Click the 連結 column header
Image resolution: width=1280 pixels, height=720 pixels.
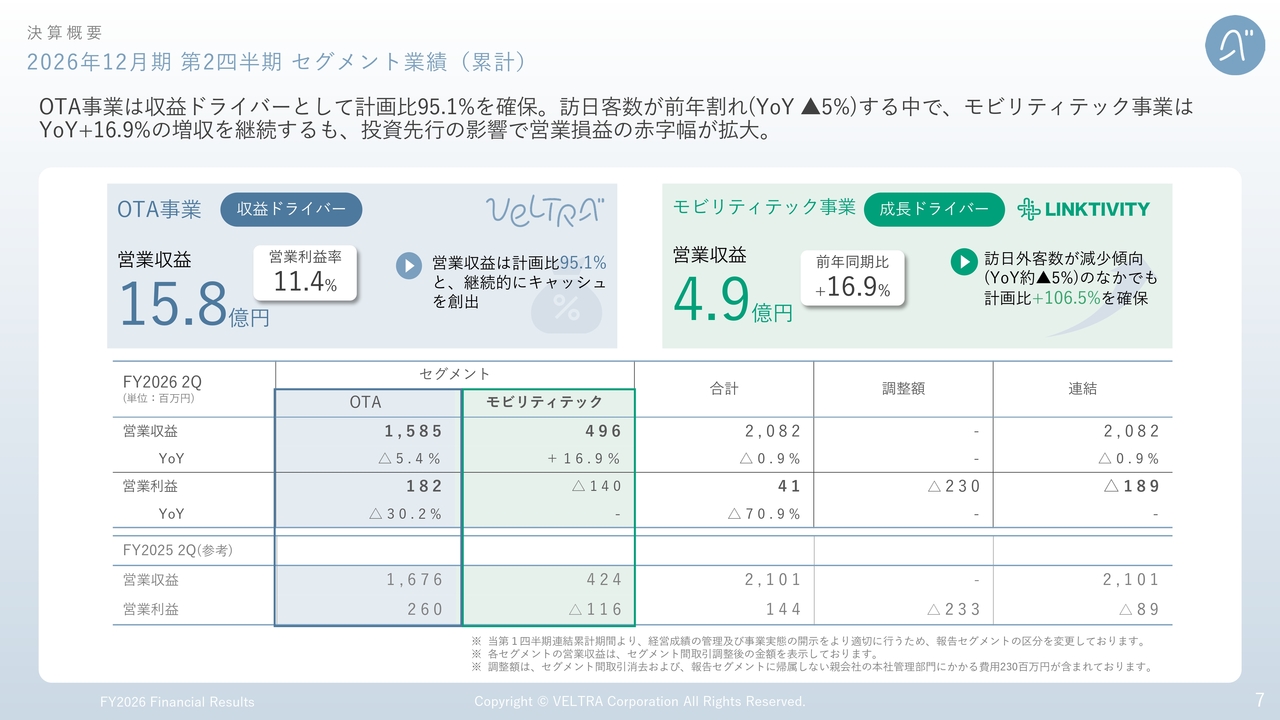click(1083, 389)
